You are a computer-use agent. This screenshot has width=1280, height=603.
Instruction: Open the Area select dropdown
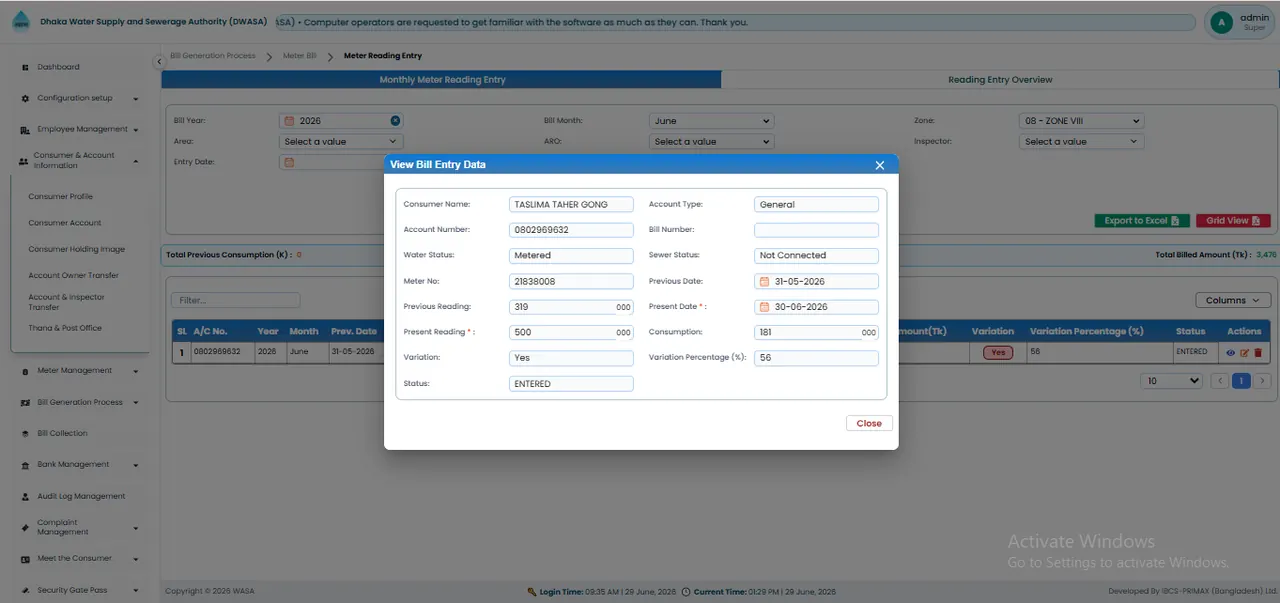pyautogui.click(x=341, y=142)
